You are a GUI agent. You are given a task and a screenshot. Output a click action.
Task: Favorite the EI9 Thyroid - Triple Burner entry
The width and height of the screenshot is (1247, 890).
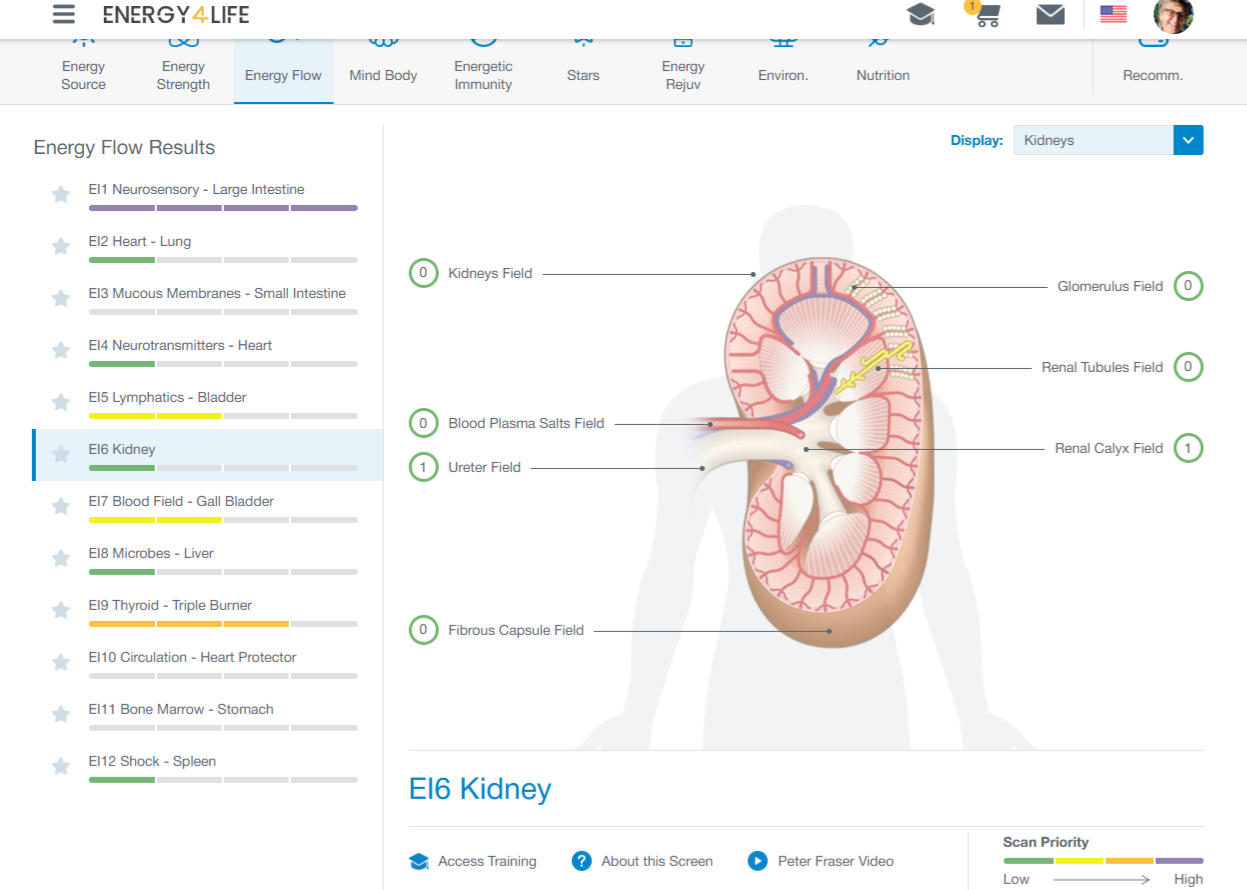60,610
